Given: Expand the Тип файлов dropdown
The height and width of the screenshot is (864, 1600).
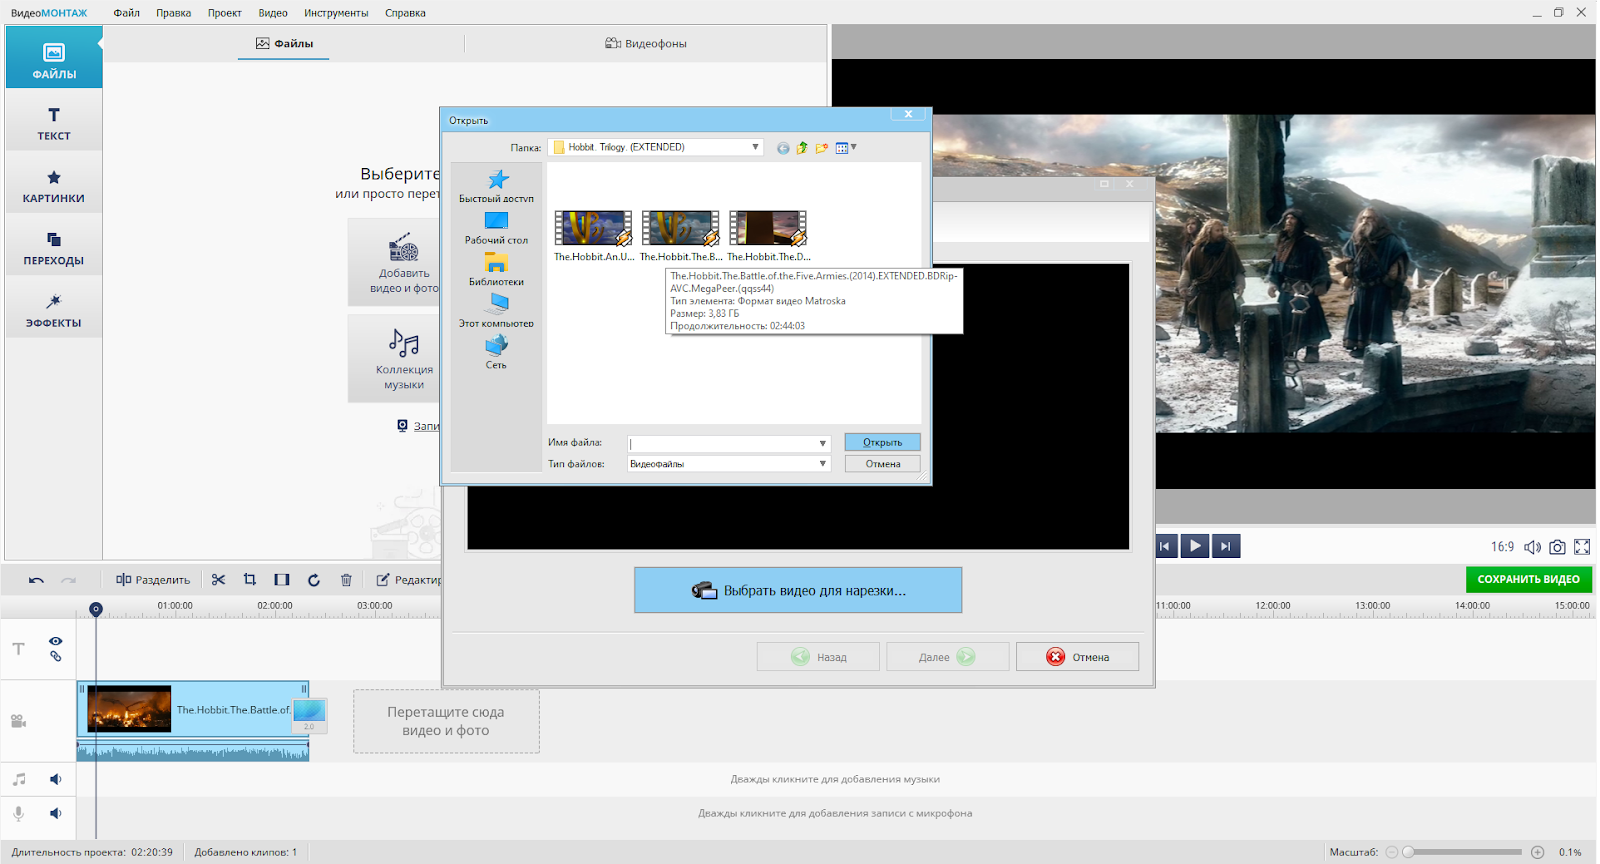Looking at the screenshot, I should tap(823, 464).
